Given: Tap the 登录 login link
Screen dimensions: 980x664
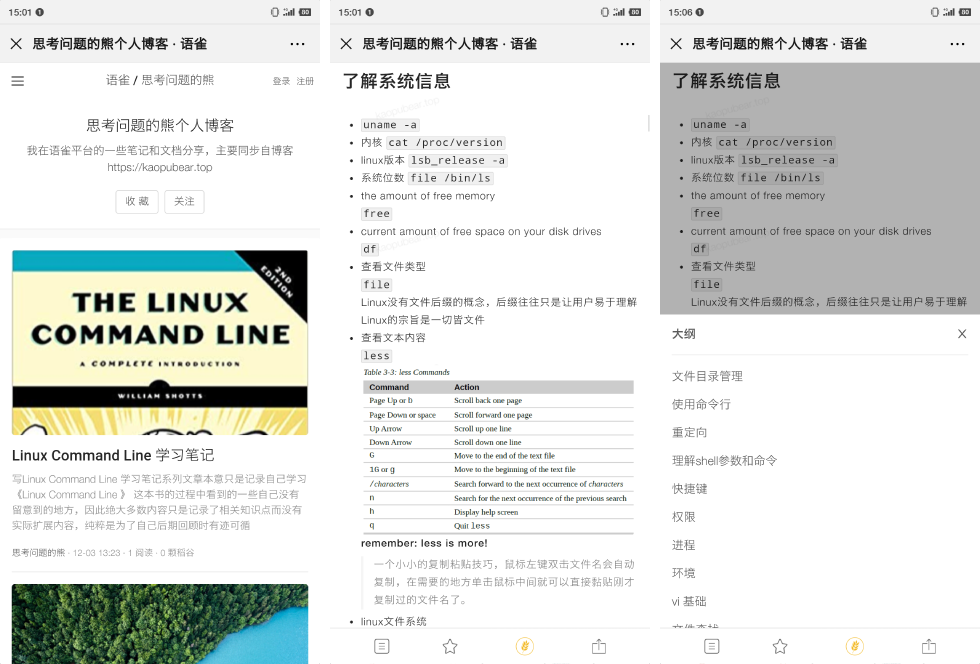Looking at the screenshot, I should click(x=281, y=81).
